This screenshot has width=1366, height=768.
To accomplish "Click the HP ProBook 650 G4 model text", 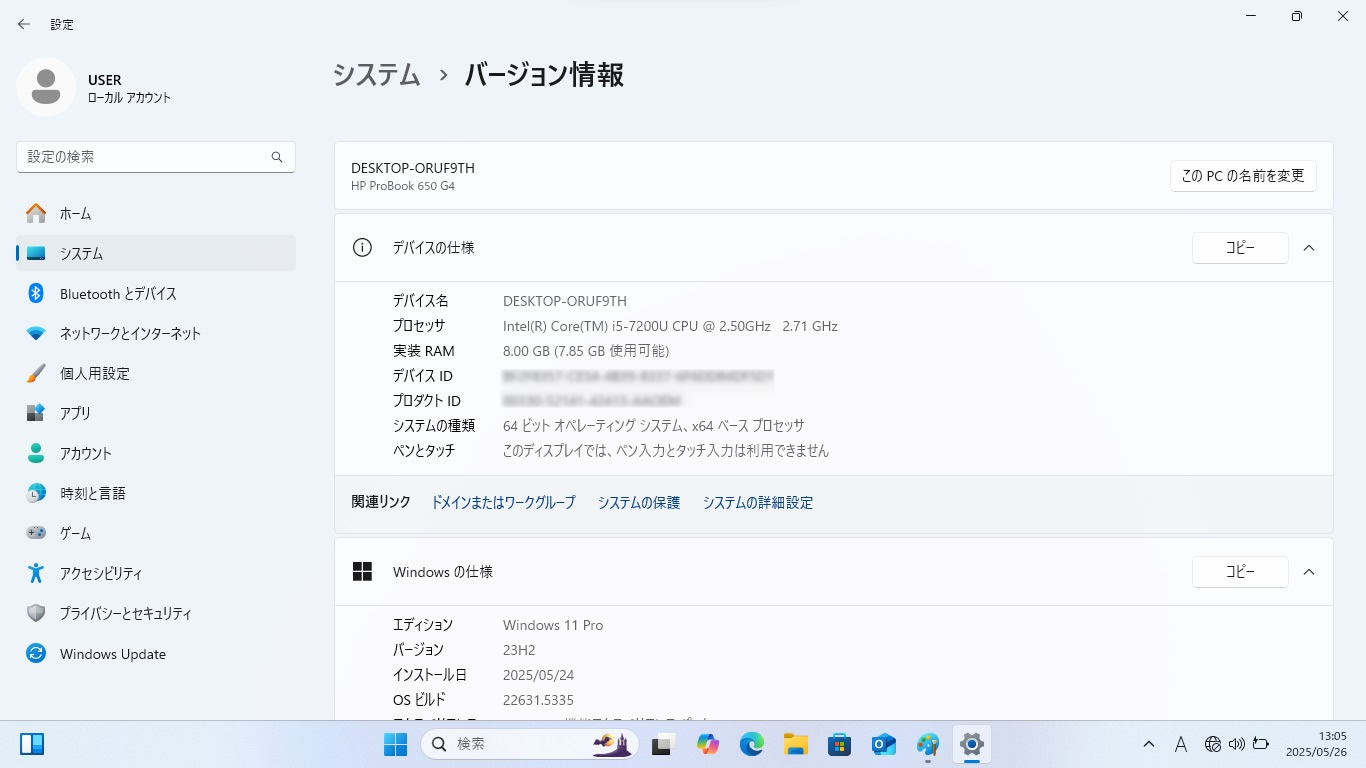I will (403, 186).
